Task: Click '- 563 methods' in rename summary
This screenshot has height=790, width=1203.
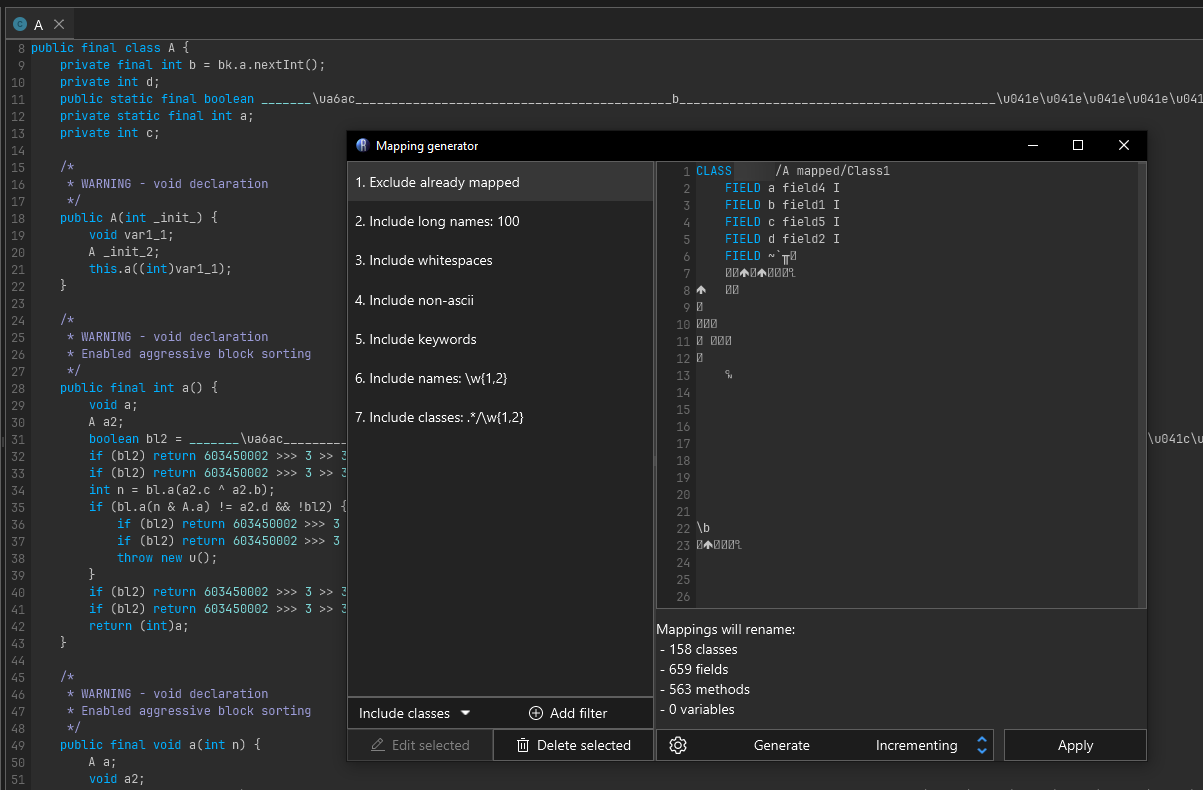Action: tap(704, 689)
